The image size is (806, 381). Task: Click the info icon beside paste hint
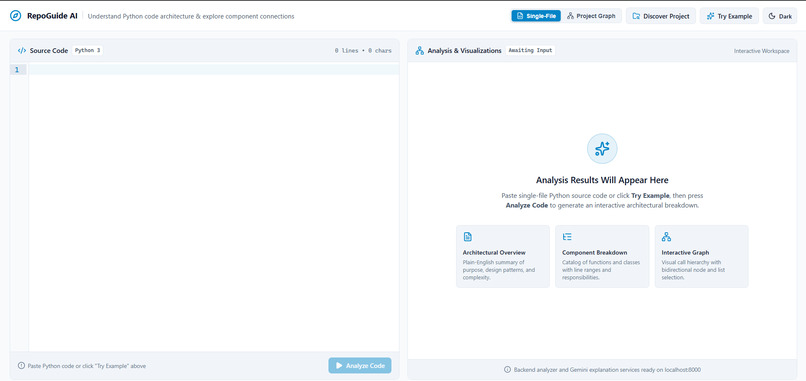[x=21, y=366]
